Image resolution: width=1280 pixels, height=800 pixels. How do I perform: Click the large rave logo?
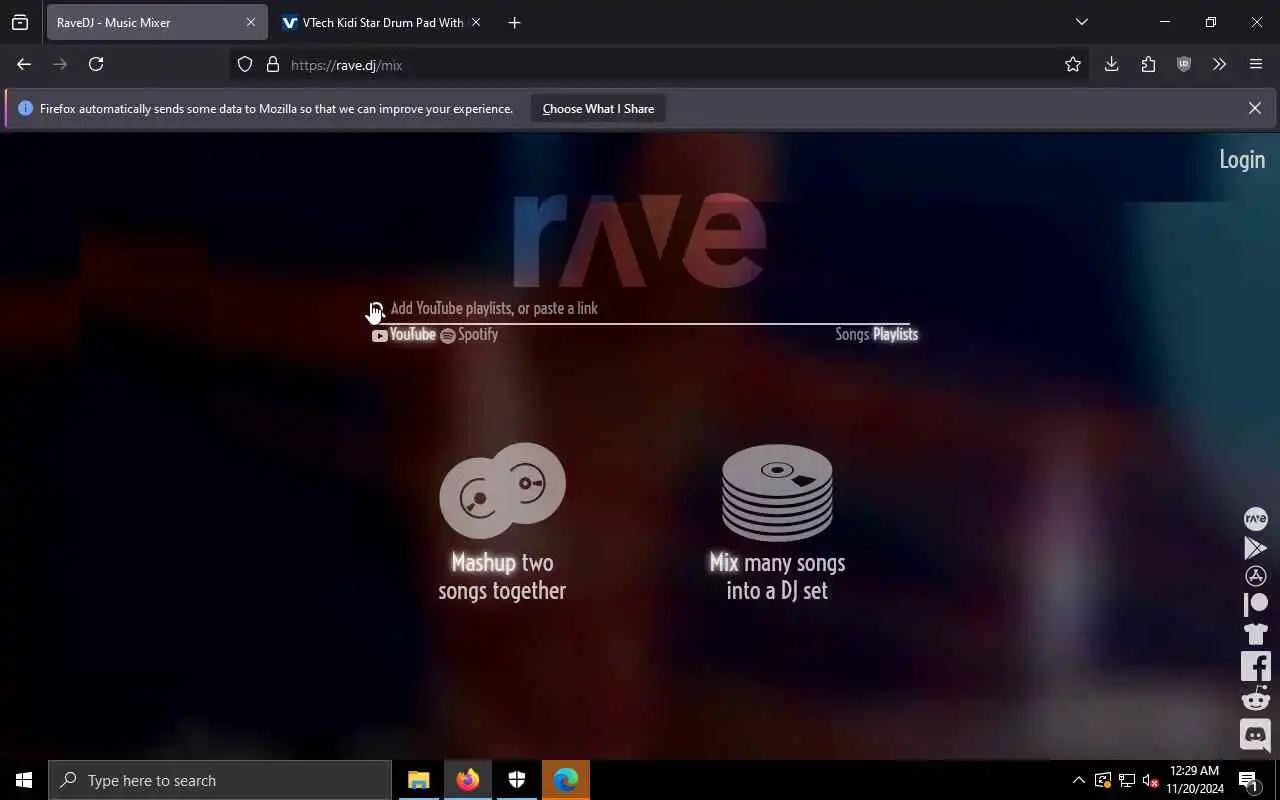[x=639, y=240]
